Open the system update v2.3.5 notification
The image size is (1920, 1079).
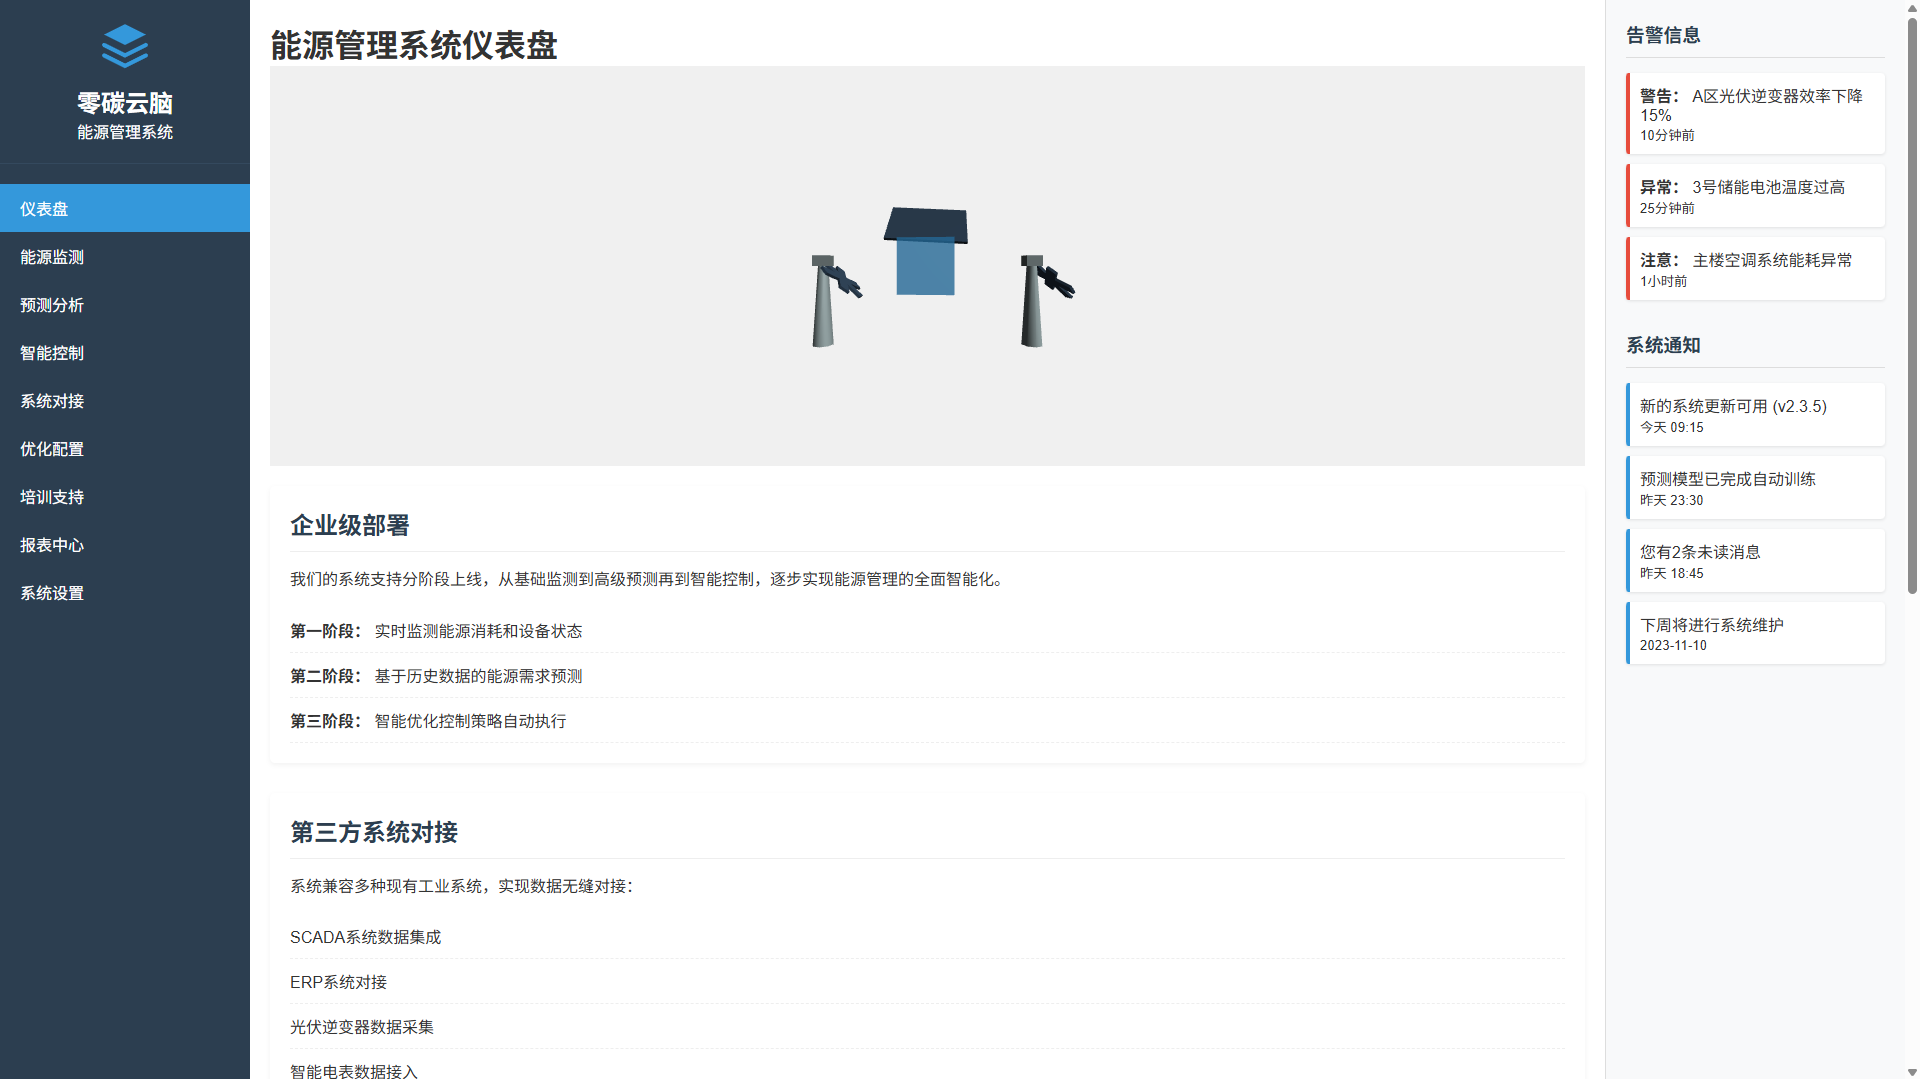[x=1755, y=415]
